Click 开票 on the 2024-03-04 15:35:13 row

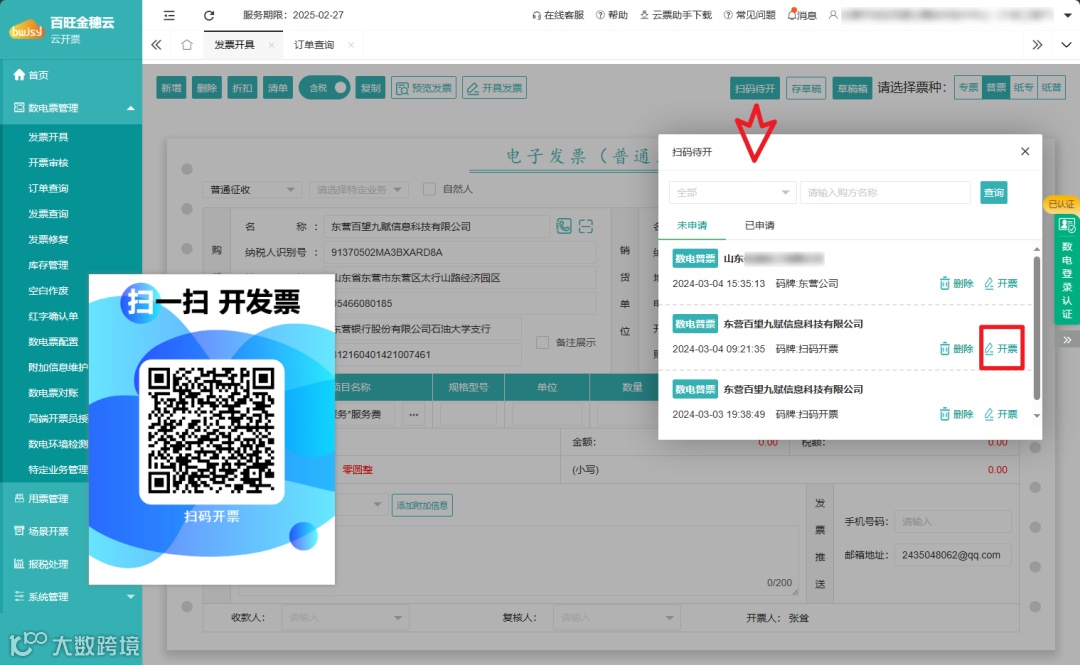(1001, 283)
